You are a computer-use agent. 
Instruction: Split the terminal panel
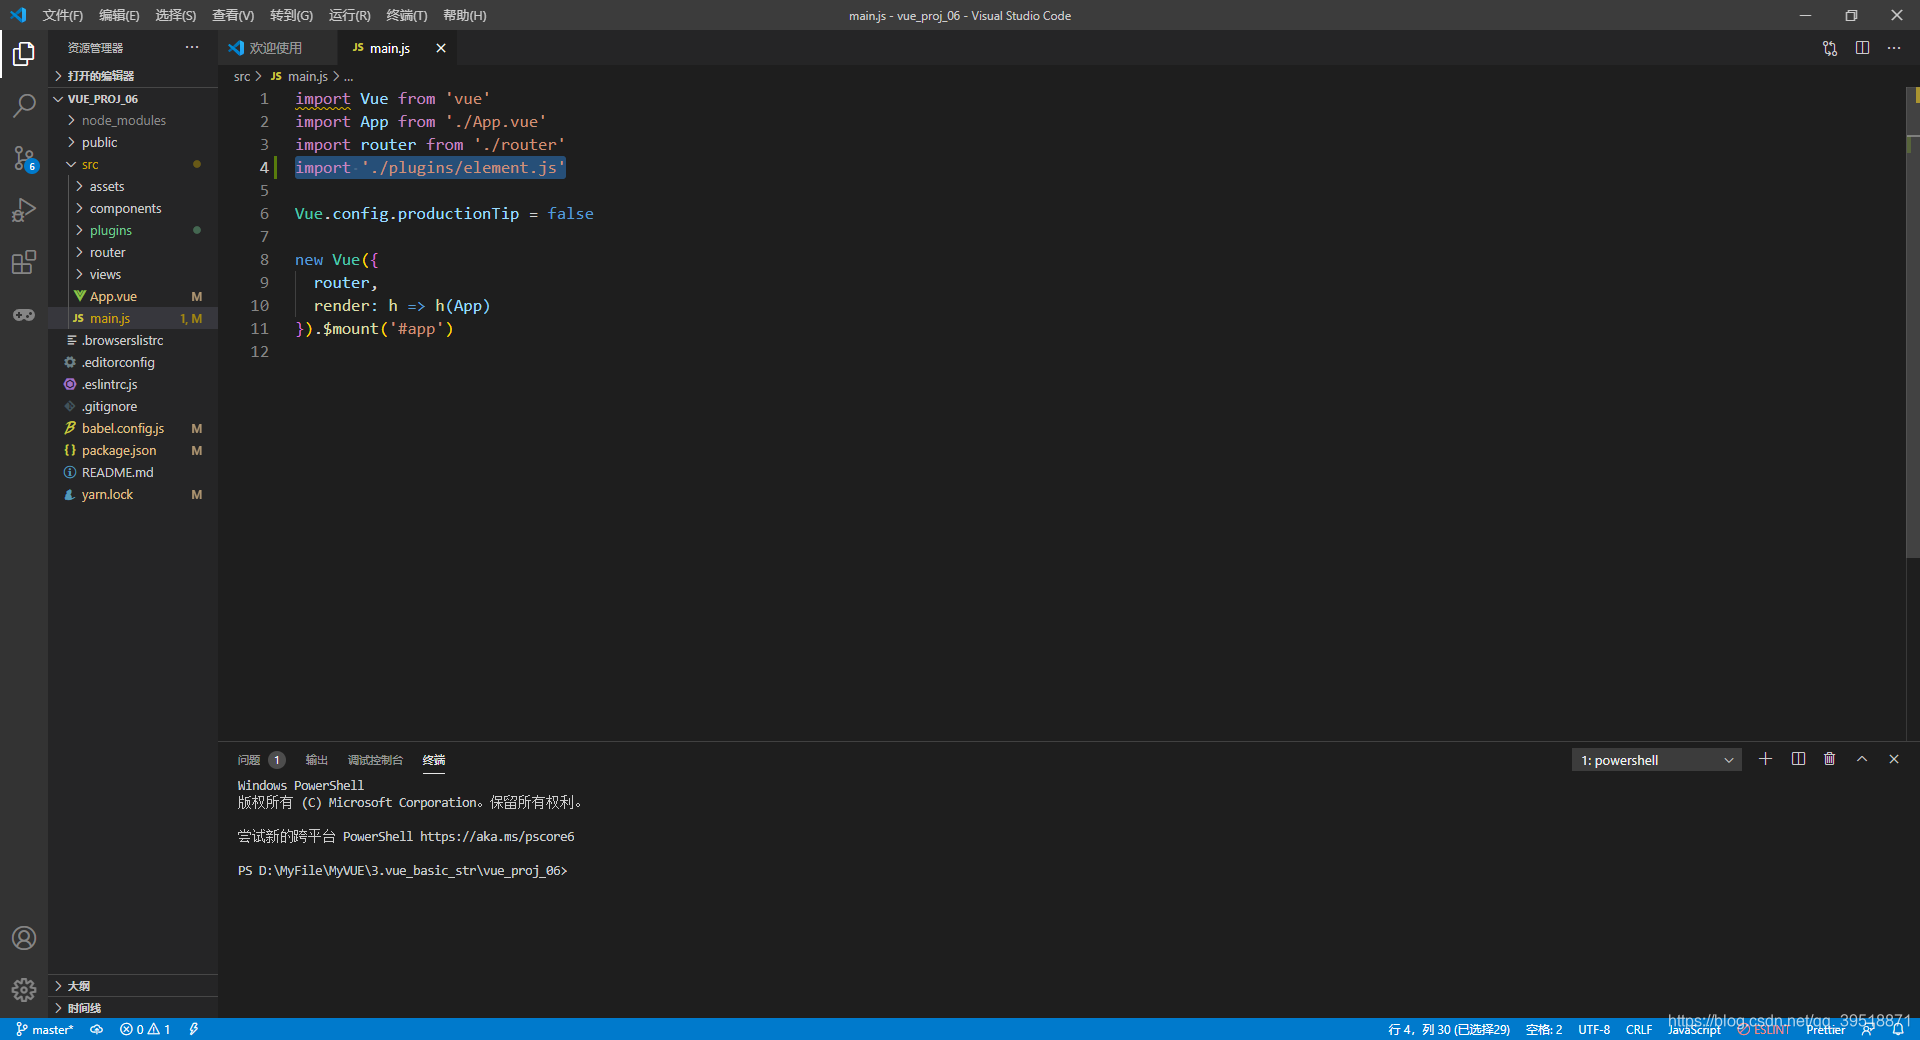[1798, 759]
